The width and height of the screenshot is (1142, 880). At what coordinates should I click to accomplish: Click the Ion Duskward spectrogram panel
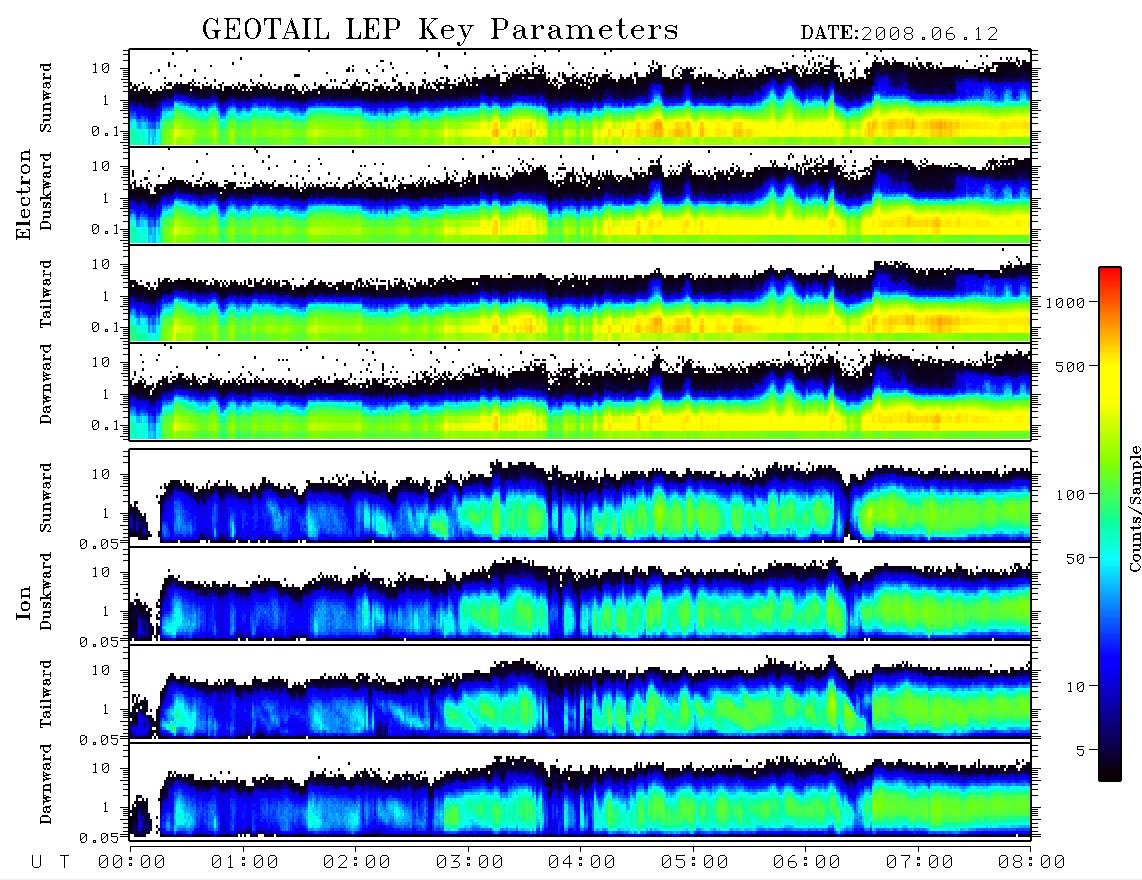click(x=580, y=594)
